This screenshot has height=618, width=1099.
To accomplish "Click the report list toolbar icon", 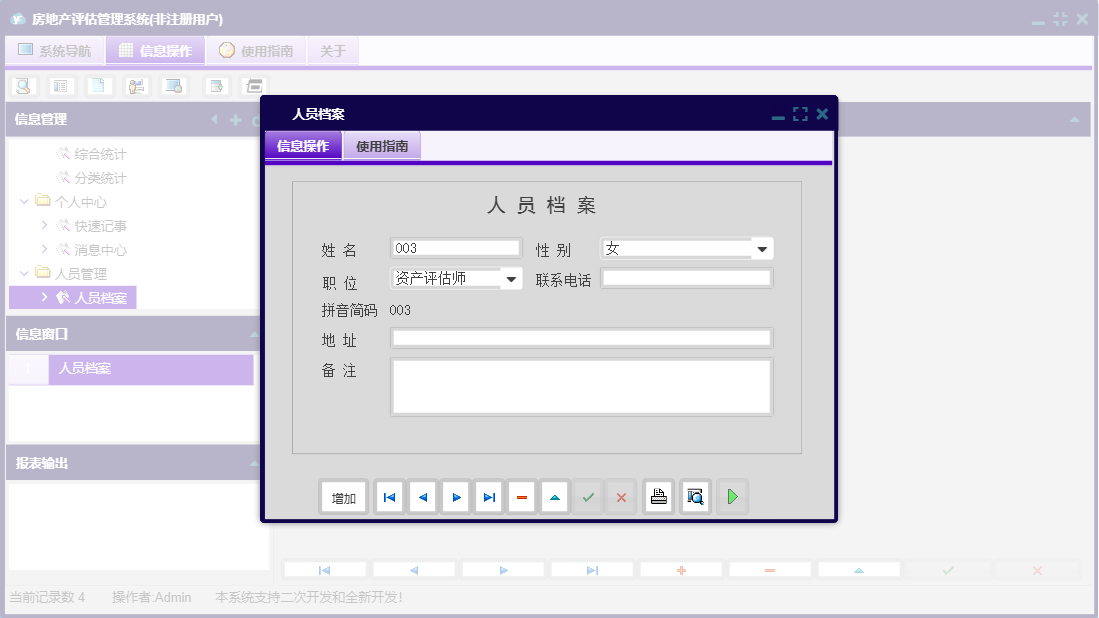I will [x=61, y=86].
